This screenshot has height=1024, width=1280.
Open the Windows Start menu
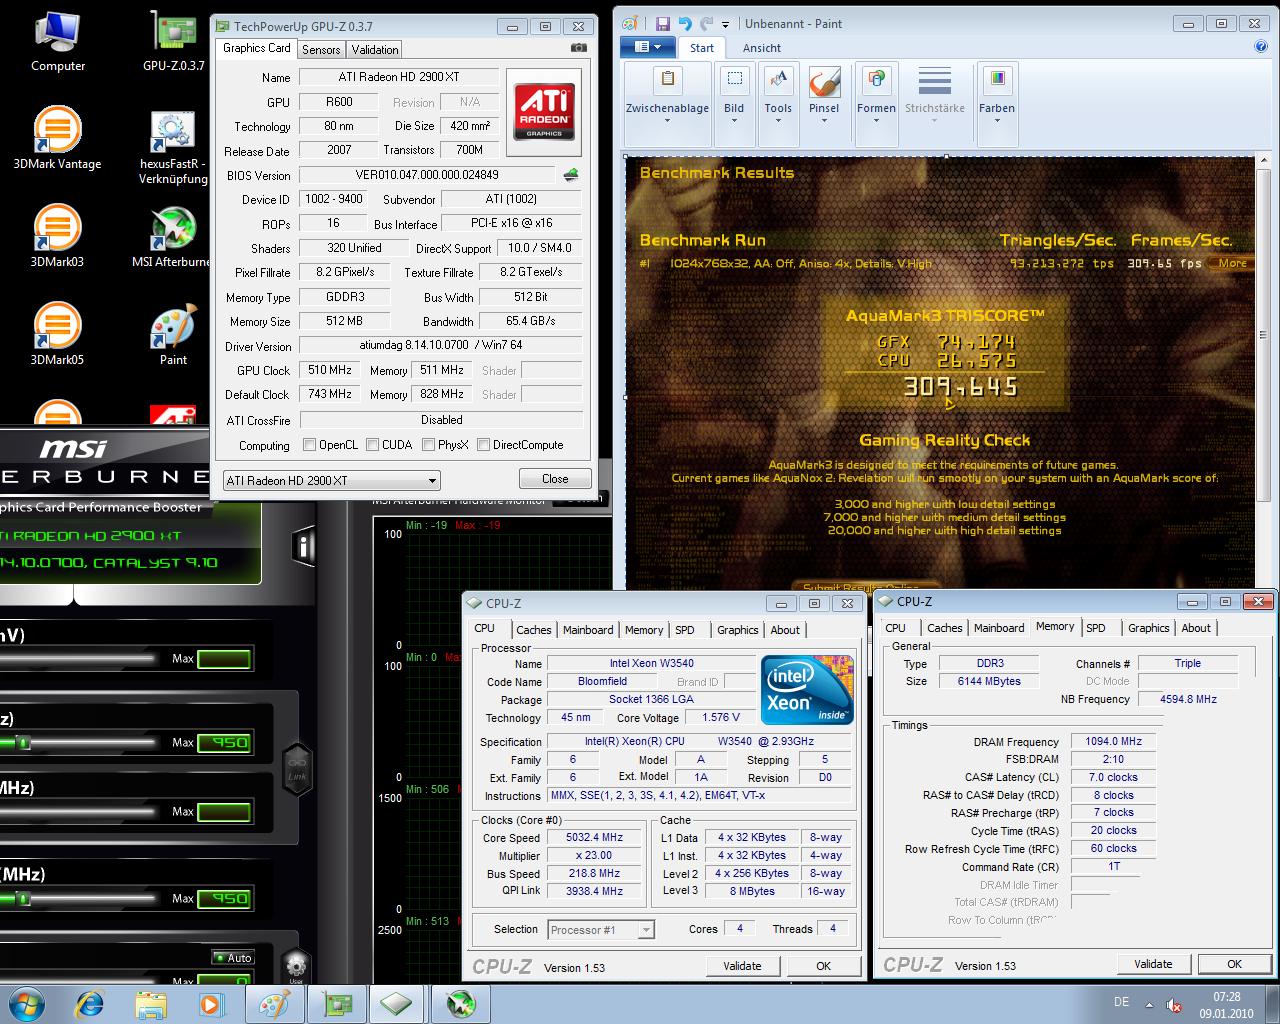click(x=27, y=1003)
